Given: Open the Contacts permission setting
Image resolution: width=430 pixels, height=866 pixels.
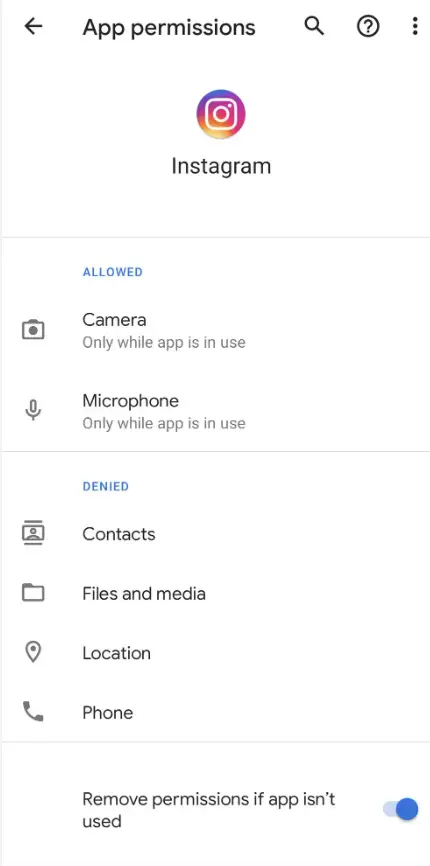Looking at the screenshot, I should (215, 534).
